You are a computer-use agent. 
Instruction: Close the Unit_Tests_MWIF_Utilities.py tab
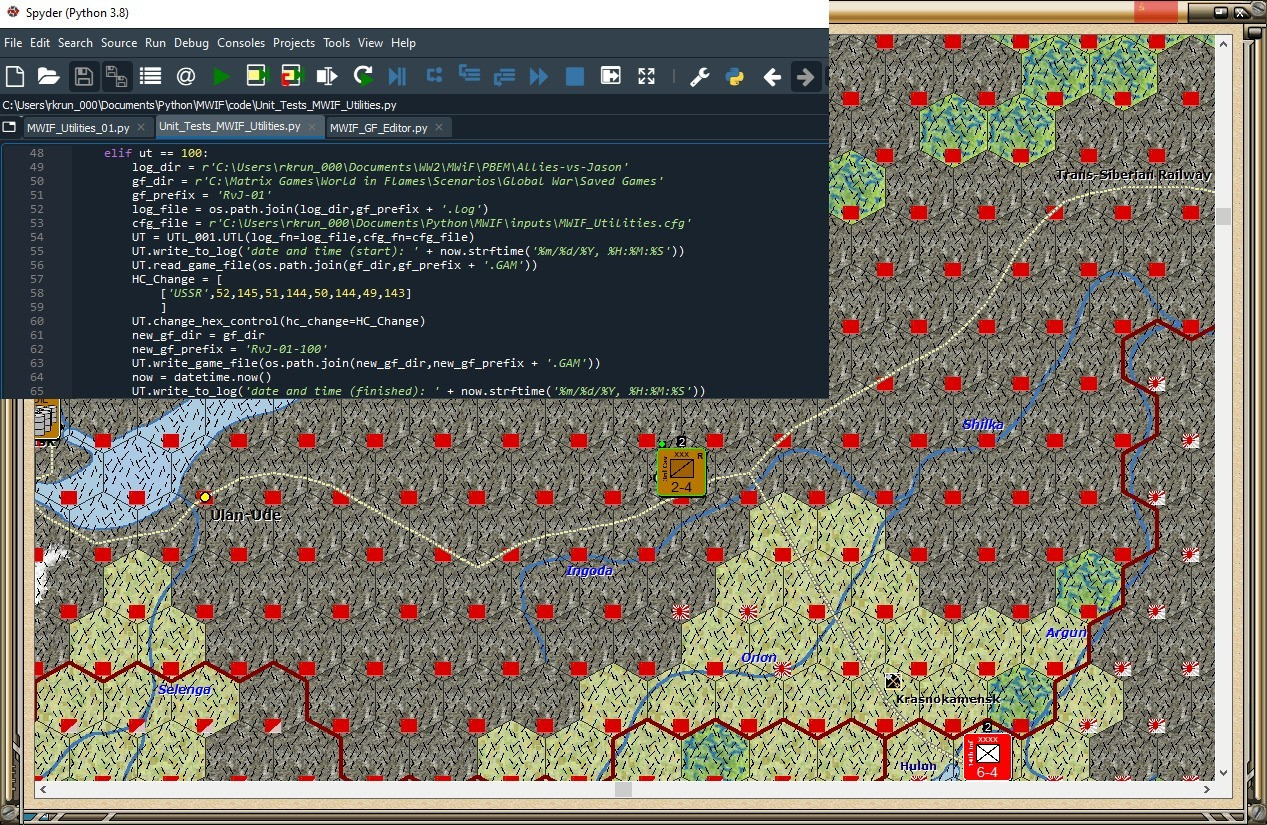312,127
